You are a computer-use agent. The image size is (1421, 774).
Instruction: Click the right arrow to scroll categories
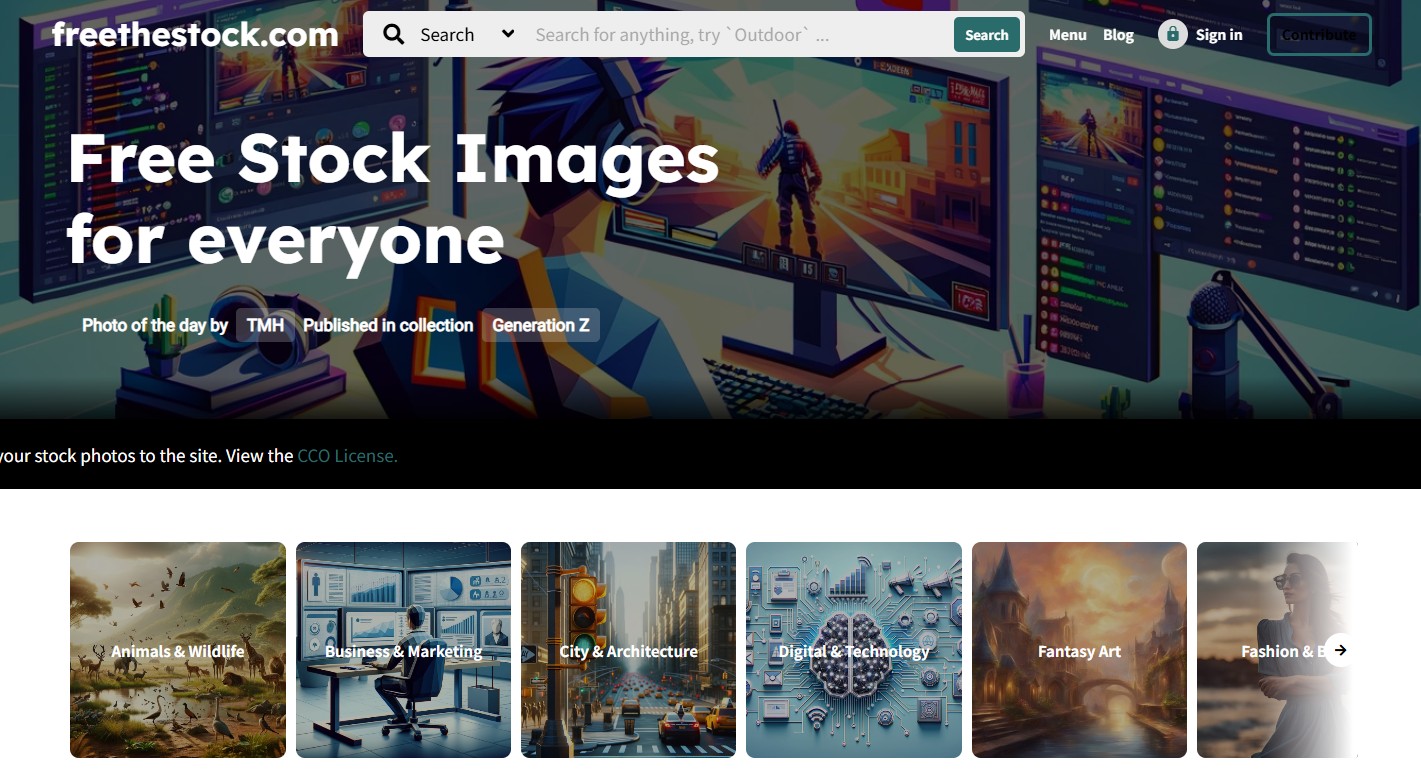(1340, 650)
